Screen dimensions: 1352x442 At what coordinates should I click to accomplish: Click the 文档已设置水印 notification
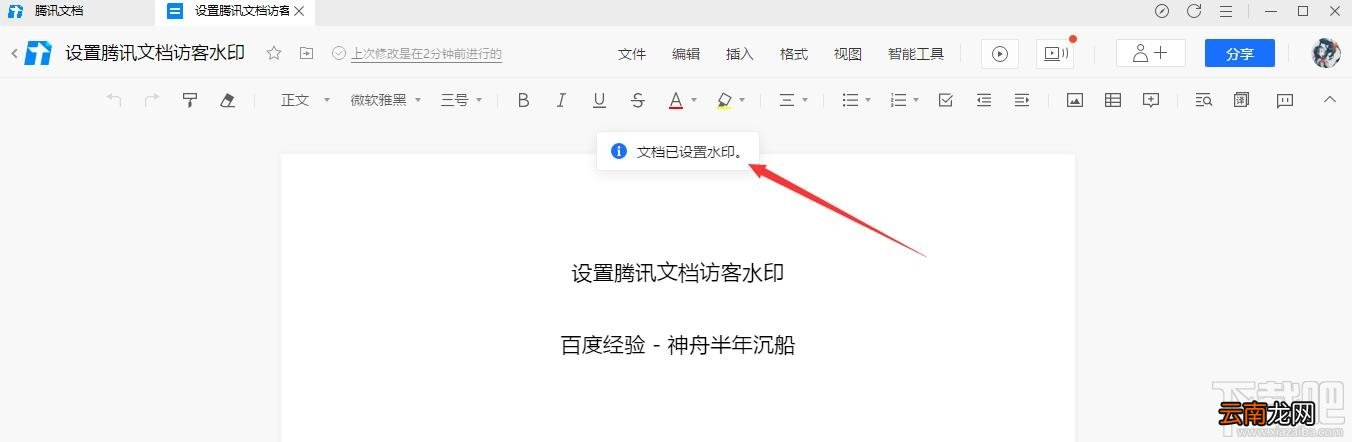pyautogui.click(x=677, y=152)
